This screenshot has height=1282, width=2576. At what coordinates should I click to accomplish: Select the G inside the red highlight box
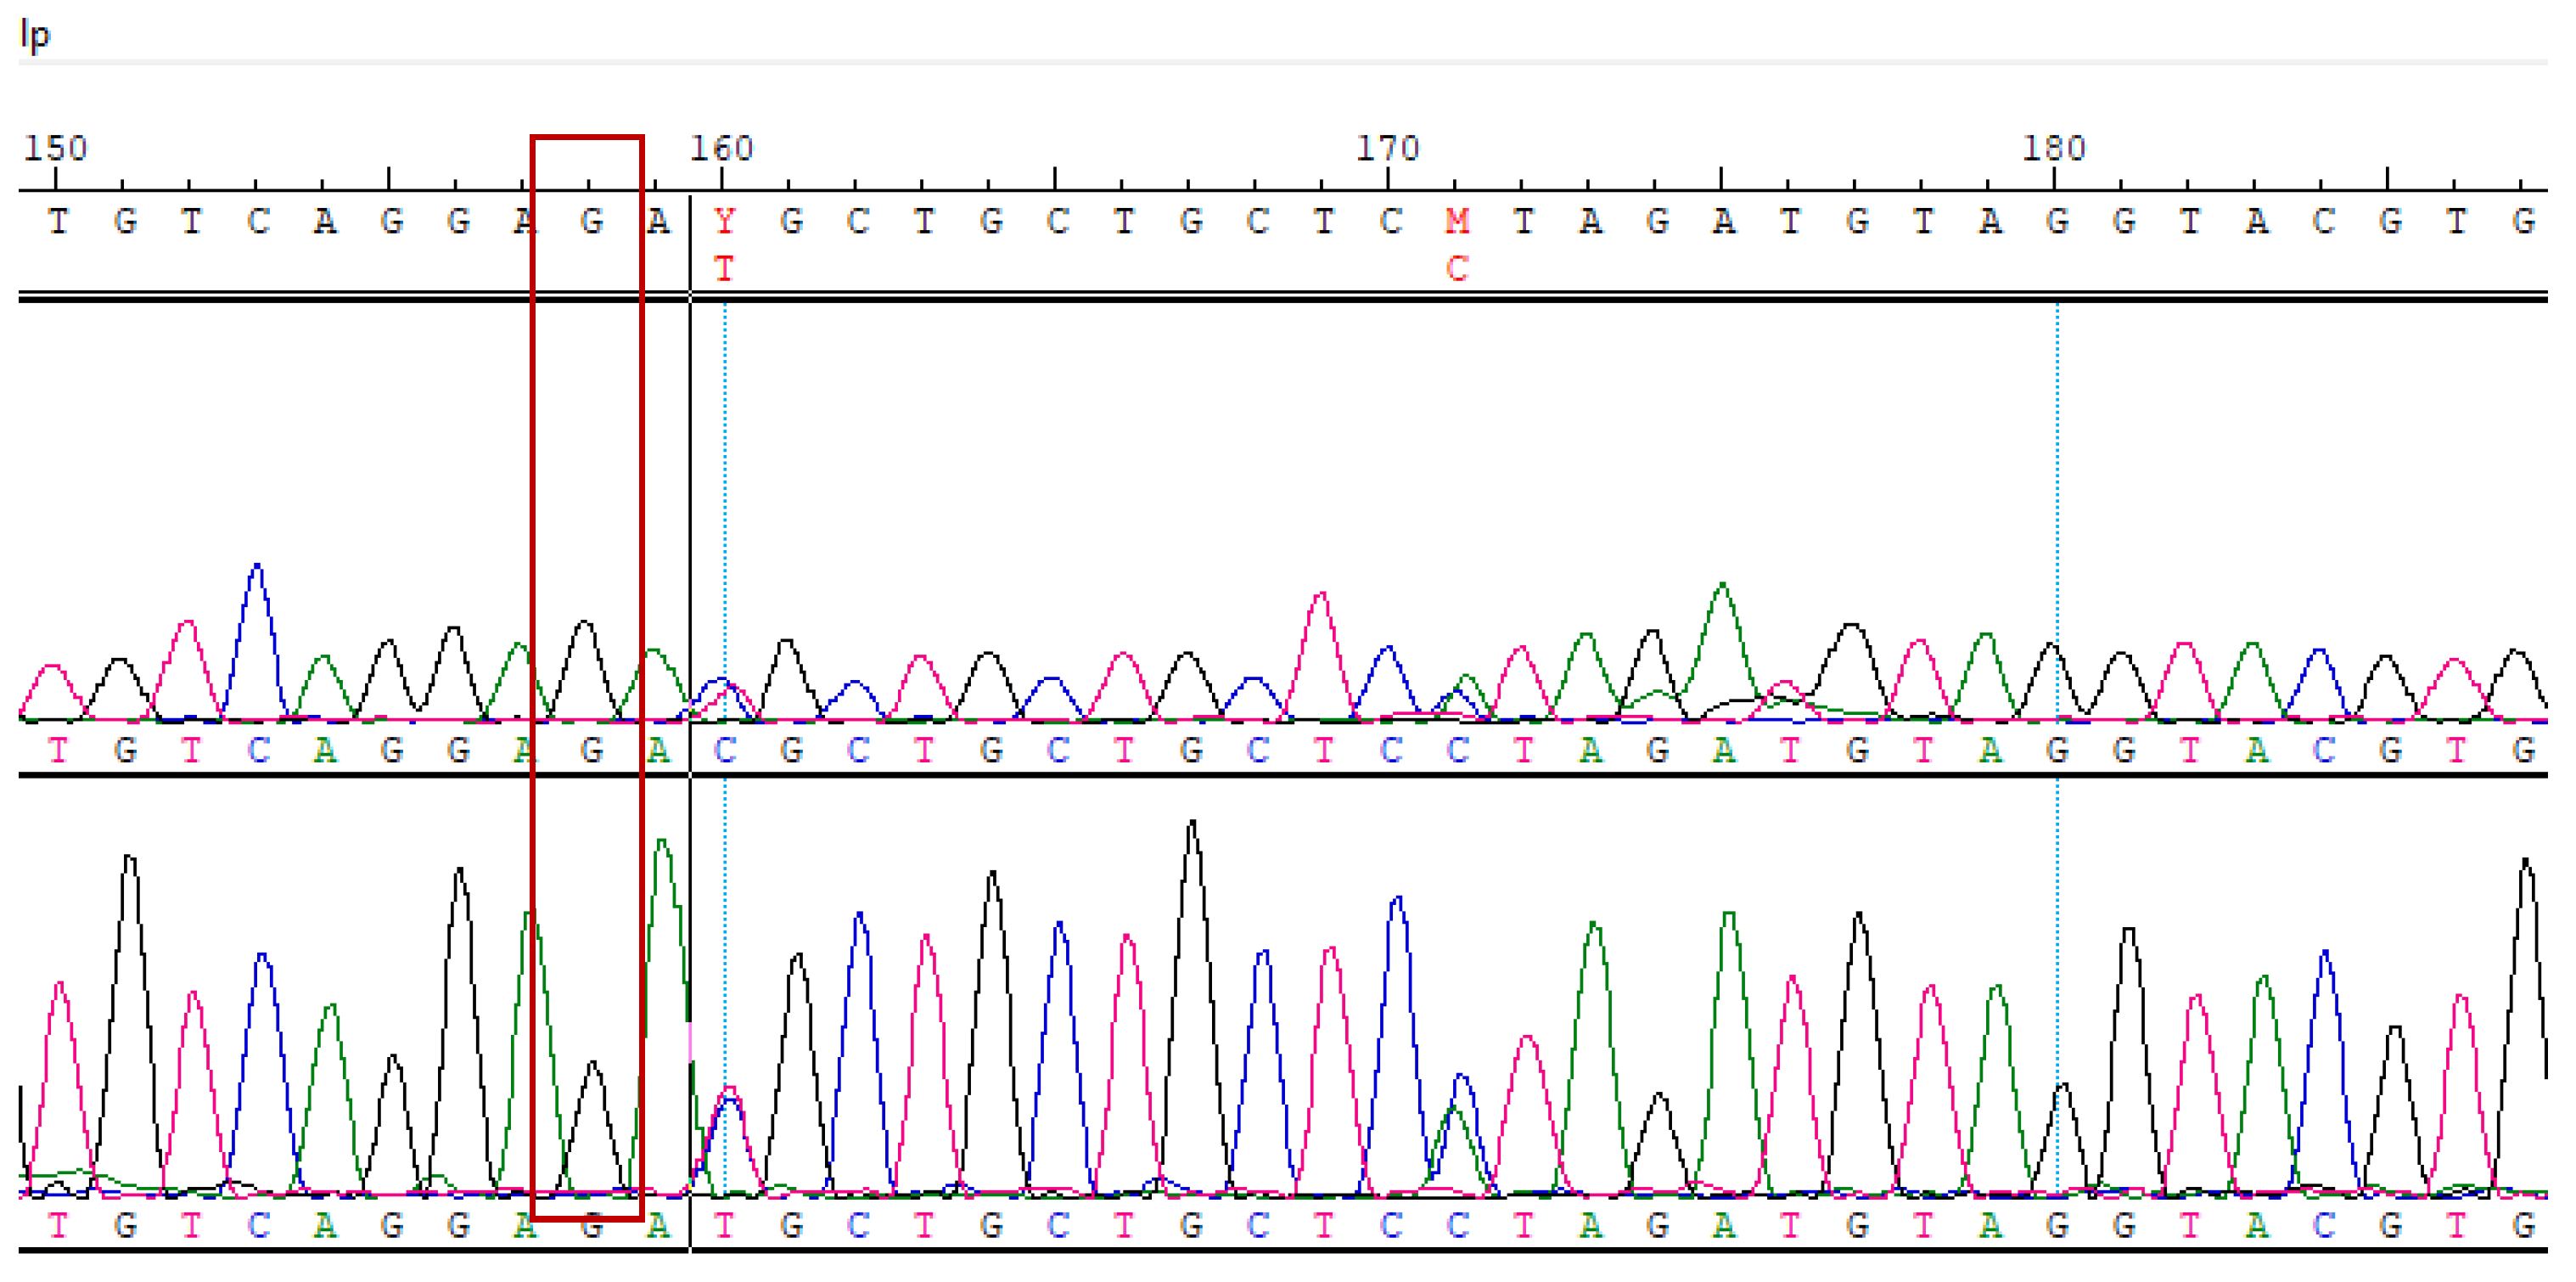pos(591,222)
